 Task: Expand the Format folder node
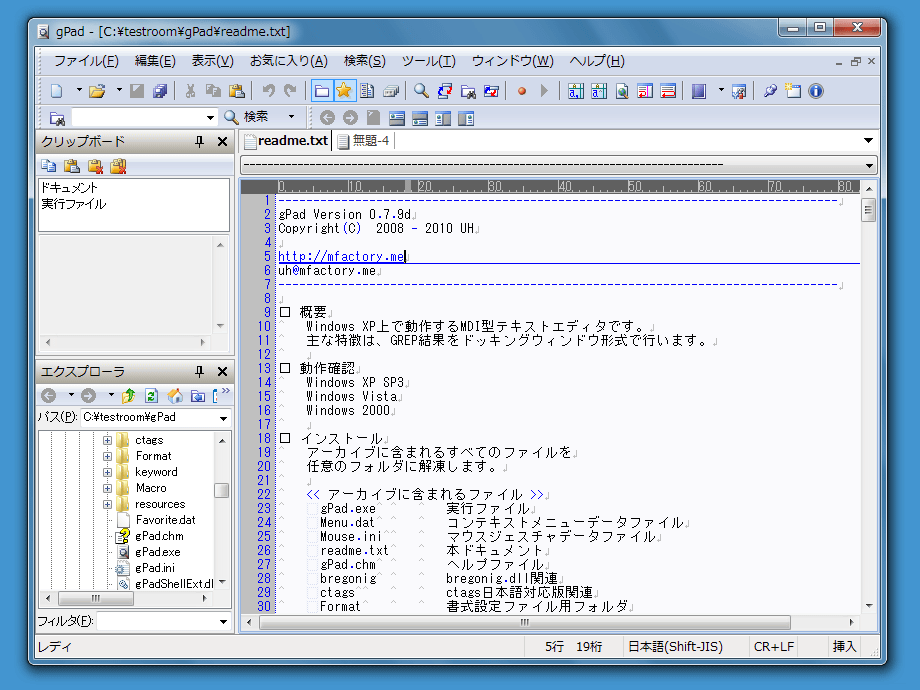107,456
